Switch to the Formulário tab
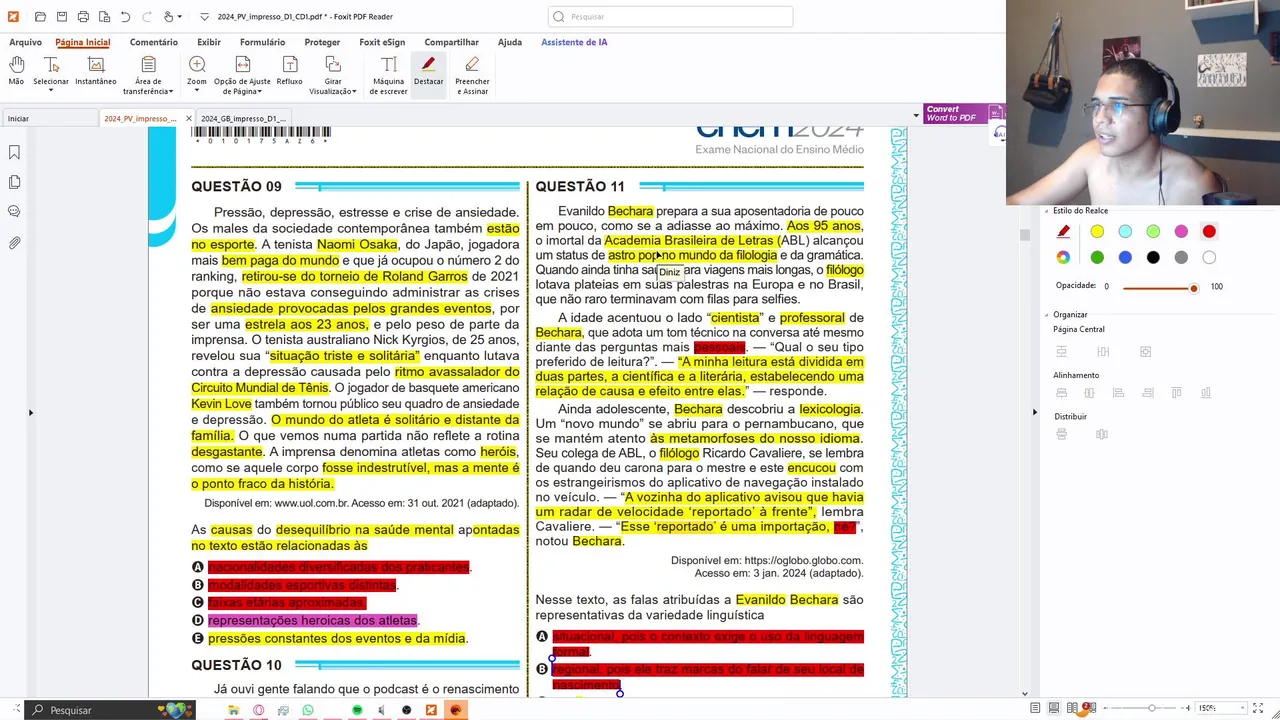The image size is (1280, 720). pos(262,42)
